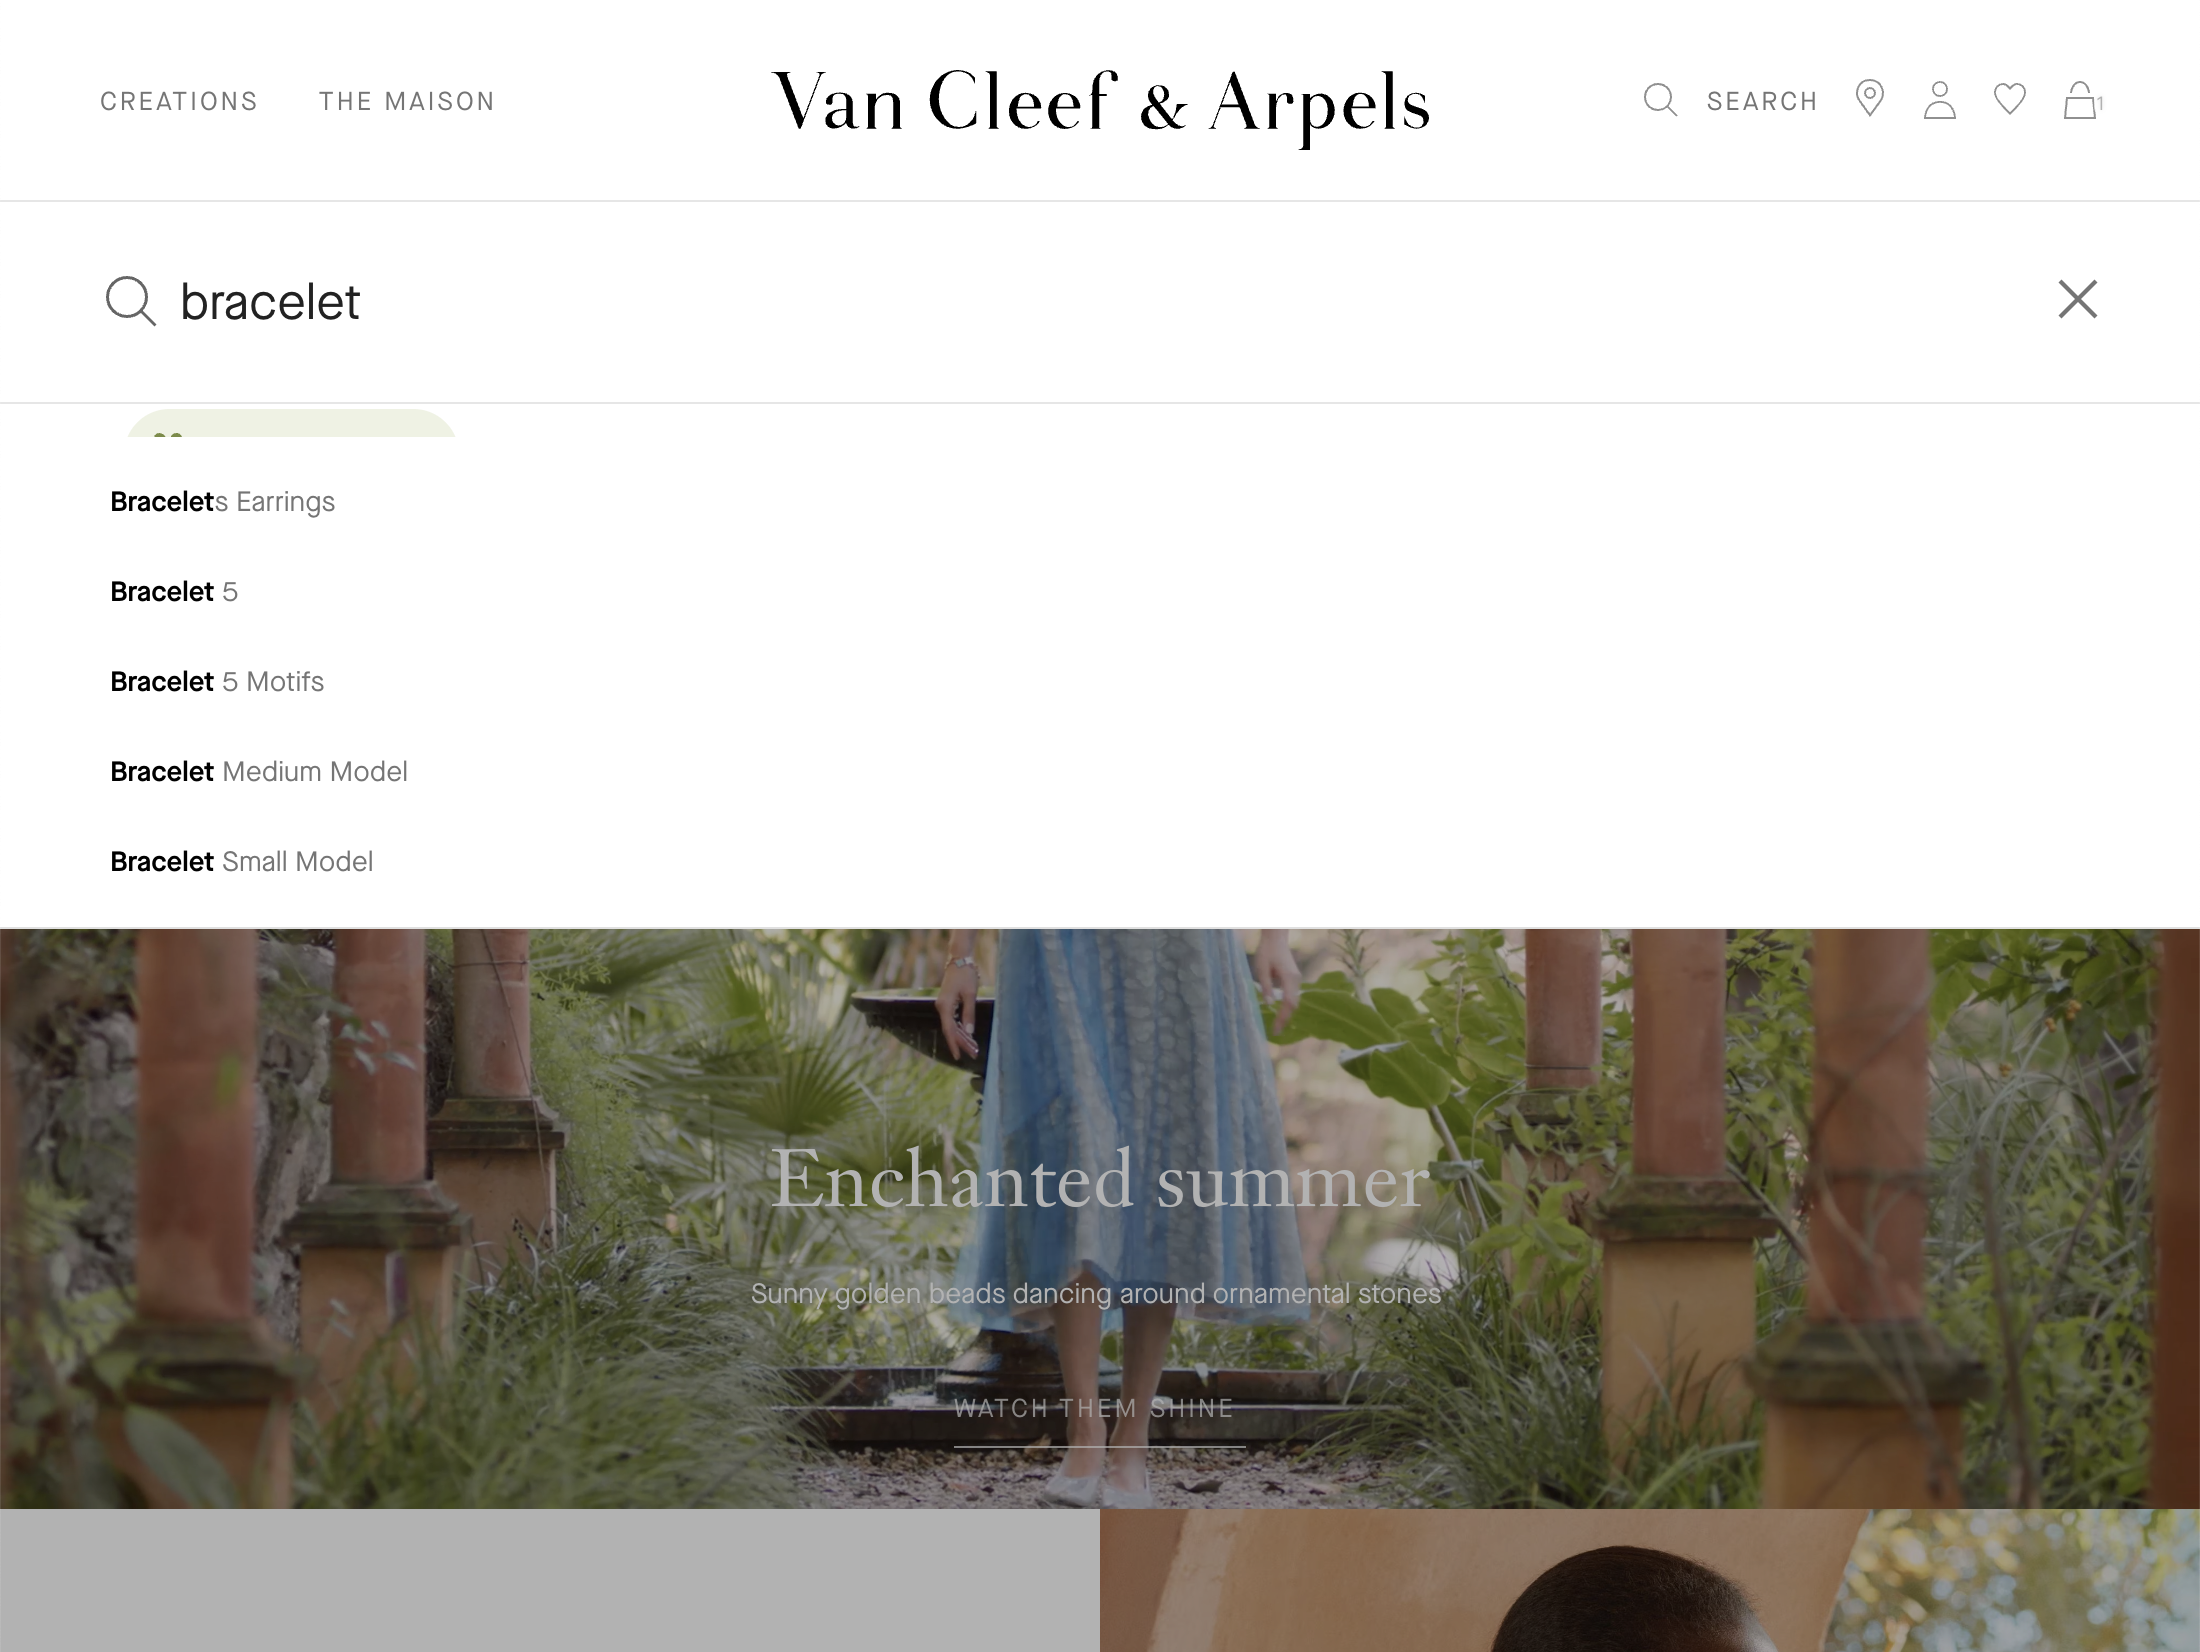The width and height of the screenshot is (2200, 1652).
Task: Open the account profile icon
Action: pos(1940,100)
